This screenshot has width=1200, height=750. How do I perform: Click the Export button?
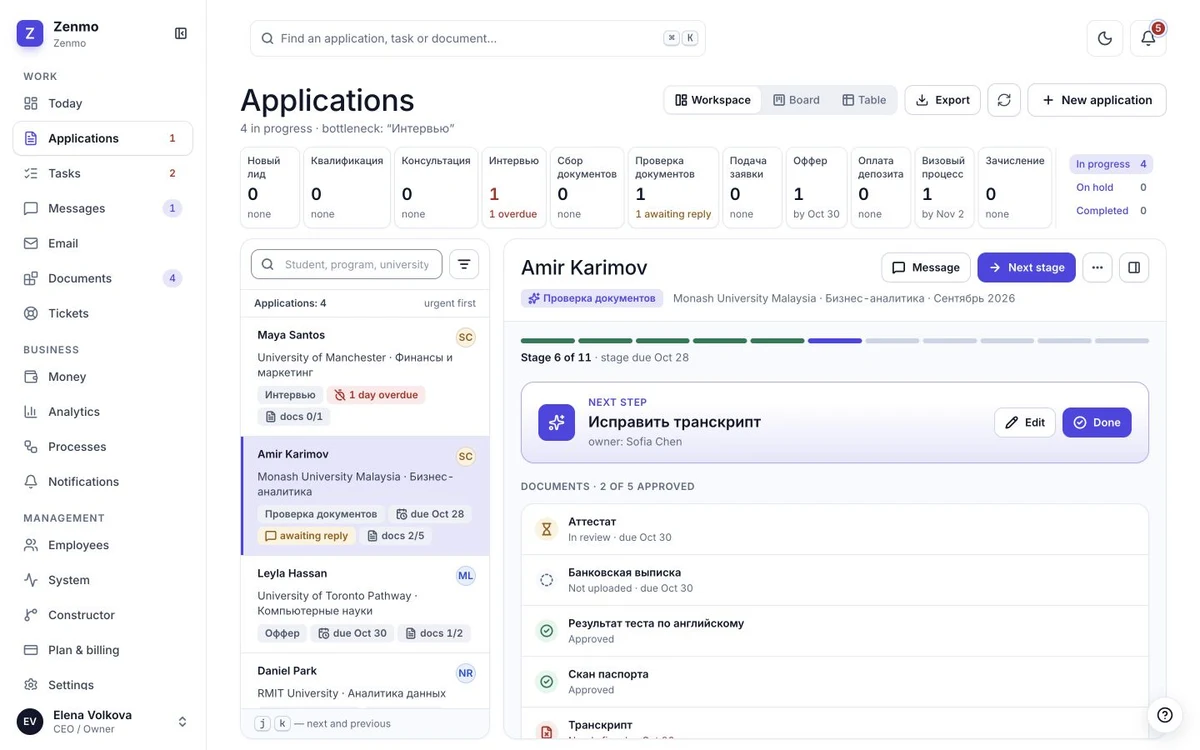tap(943, 100)
